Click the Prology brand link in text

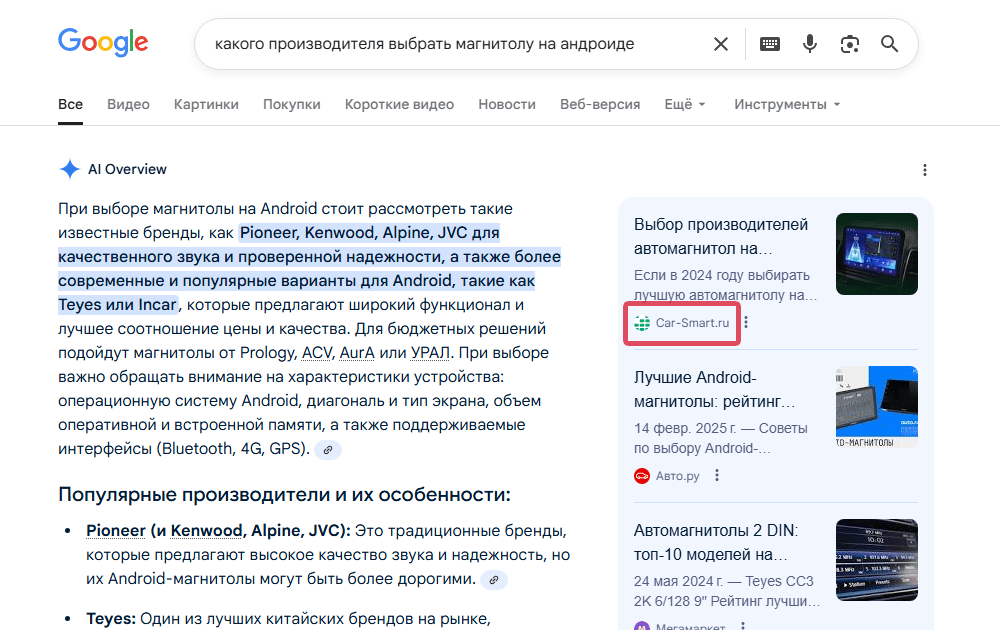[270, 353]
